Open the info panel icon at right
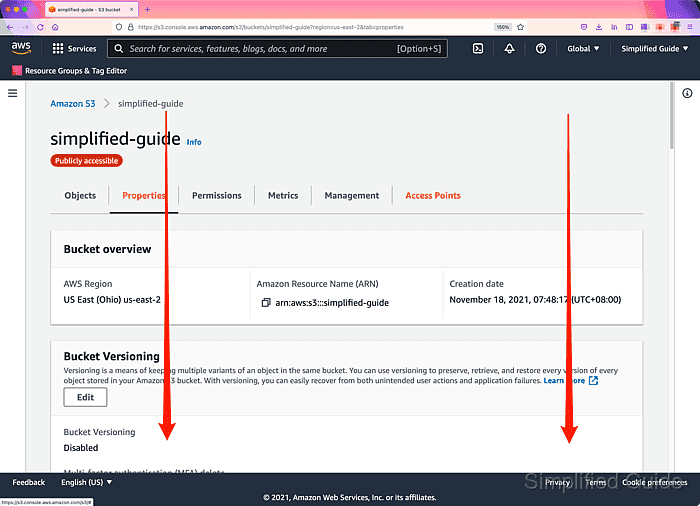The height and width of the screenshot is (506, 700). [687, 93]
